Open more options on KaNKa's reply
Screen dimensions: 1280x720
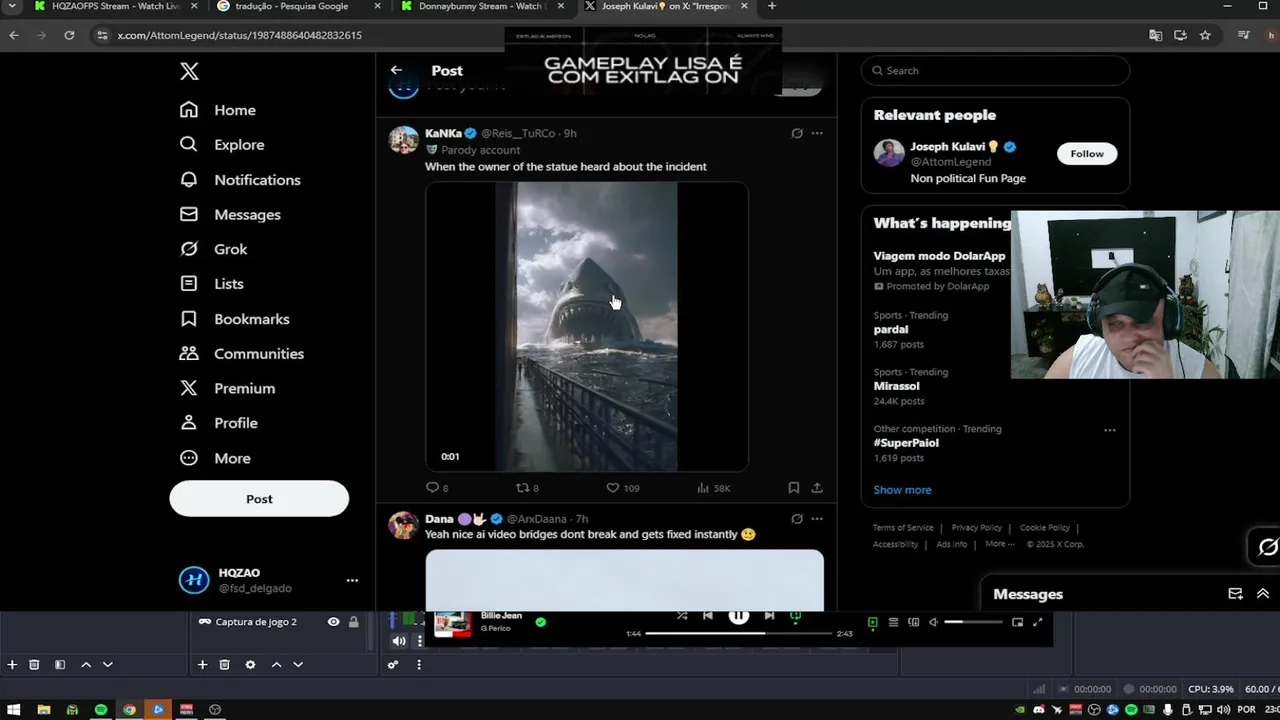(x=817, y=133)
